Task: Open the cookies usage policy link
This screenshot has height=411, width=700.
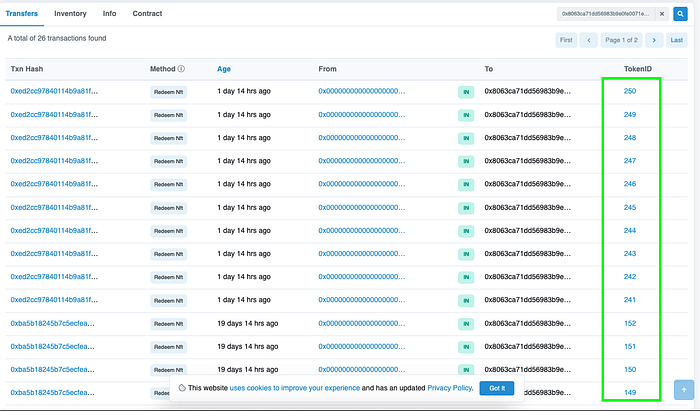Action: coord(295,388)
